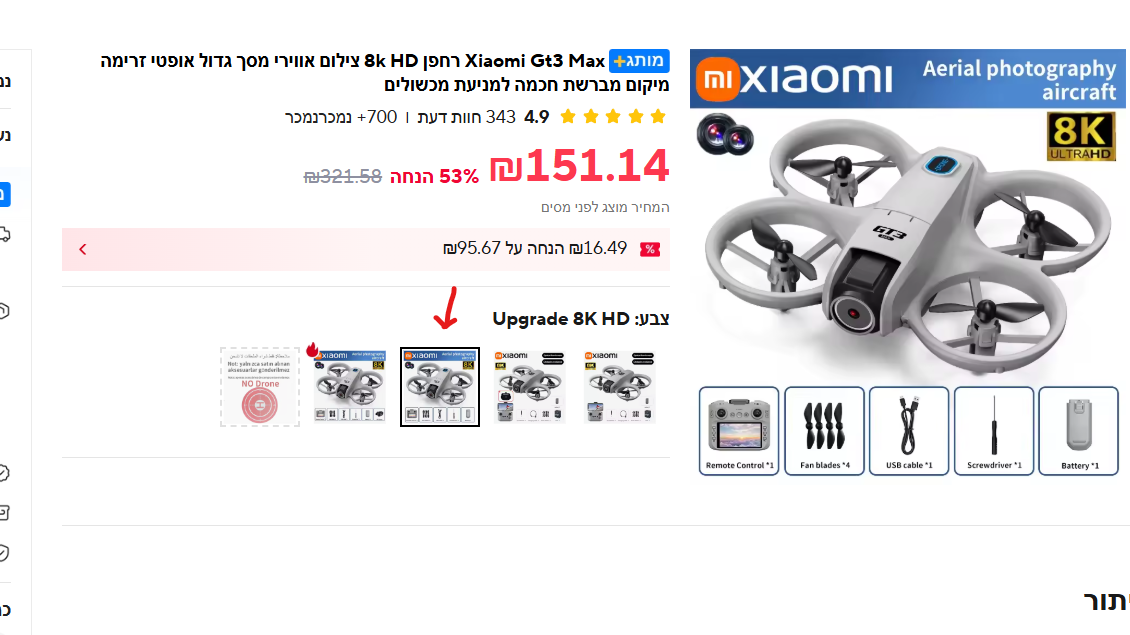Click the yellow star rating icons
This screenshot has width=1130, height=635.
613,117
